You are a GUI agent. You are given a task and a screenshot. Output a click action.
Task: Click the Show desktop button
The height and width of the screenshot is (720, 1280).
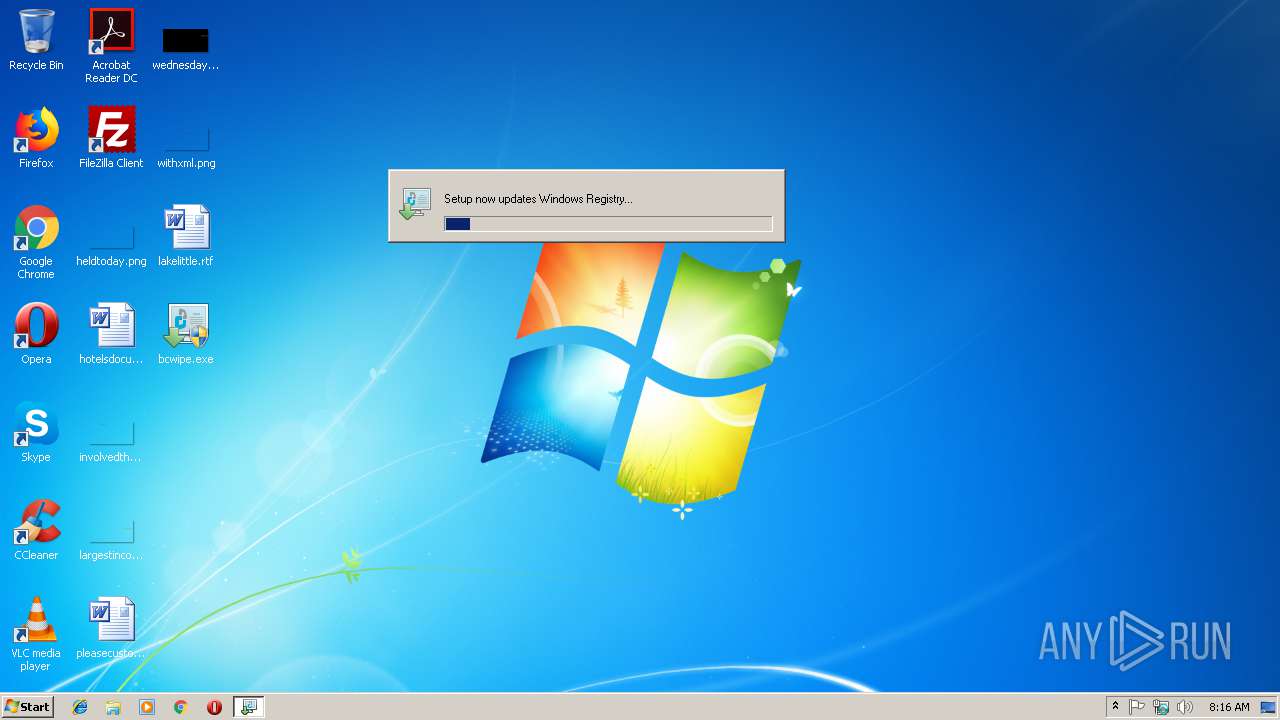[1269, 707]
